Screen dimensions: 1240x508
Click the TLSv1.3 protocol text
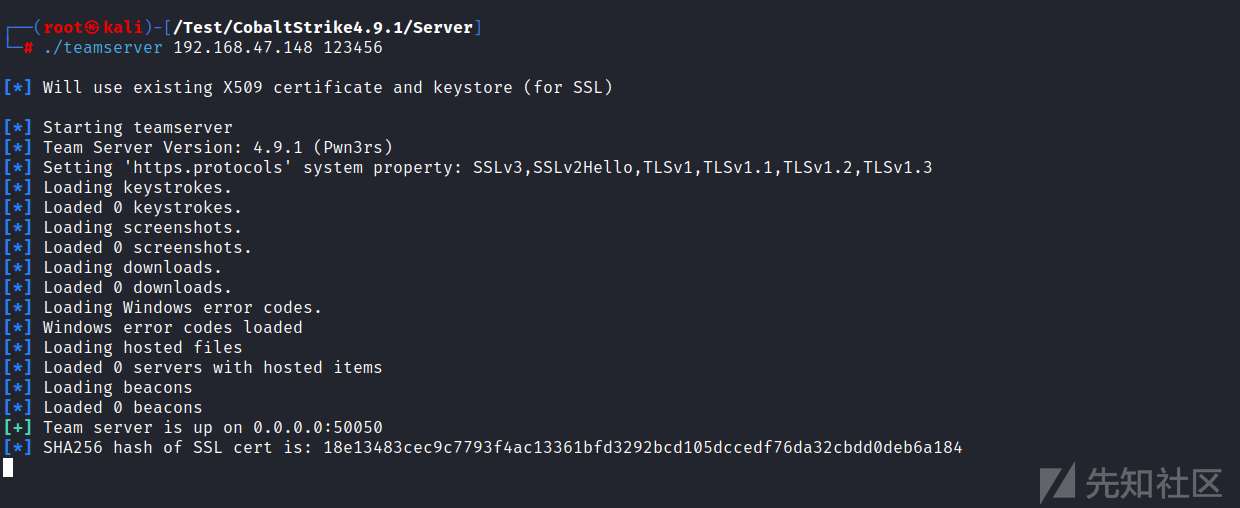pyautogui.click(x=898, y=167)
